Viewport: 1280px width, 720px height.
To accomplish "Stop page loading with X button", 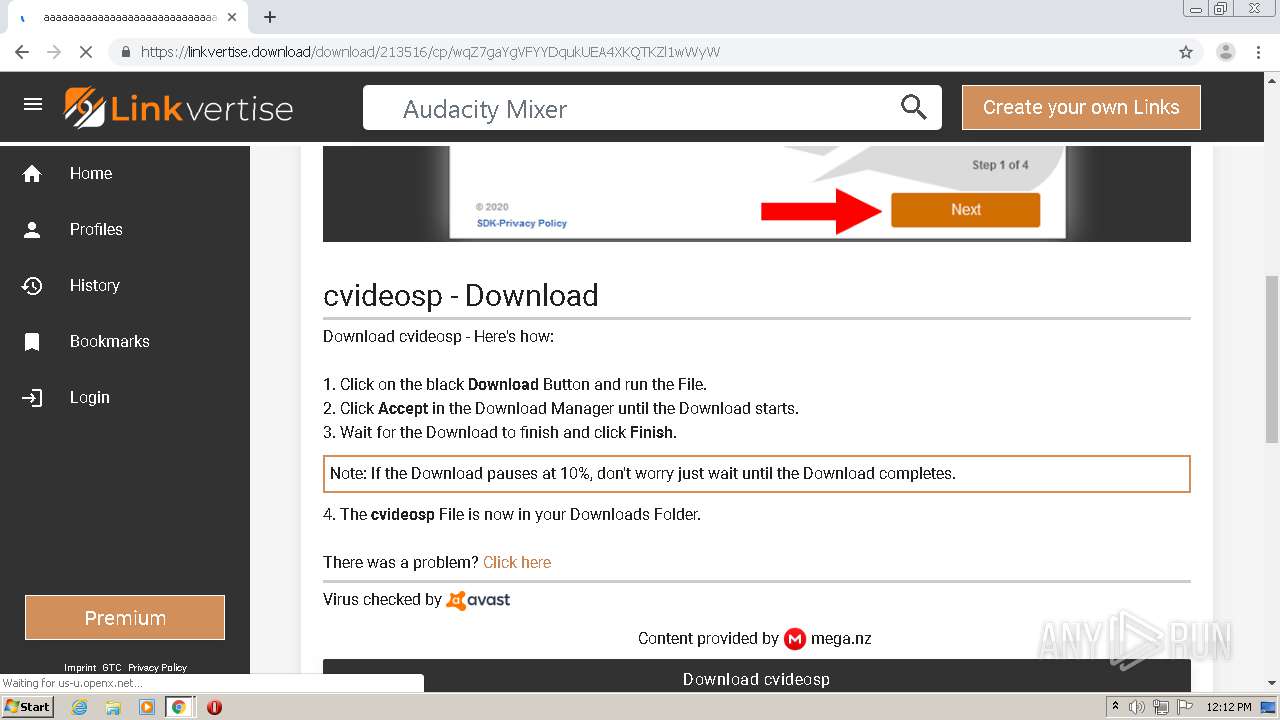I will tap(86, 52).
